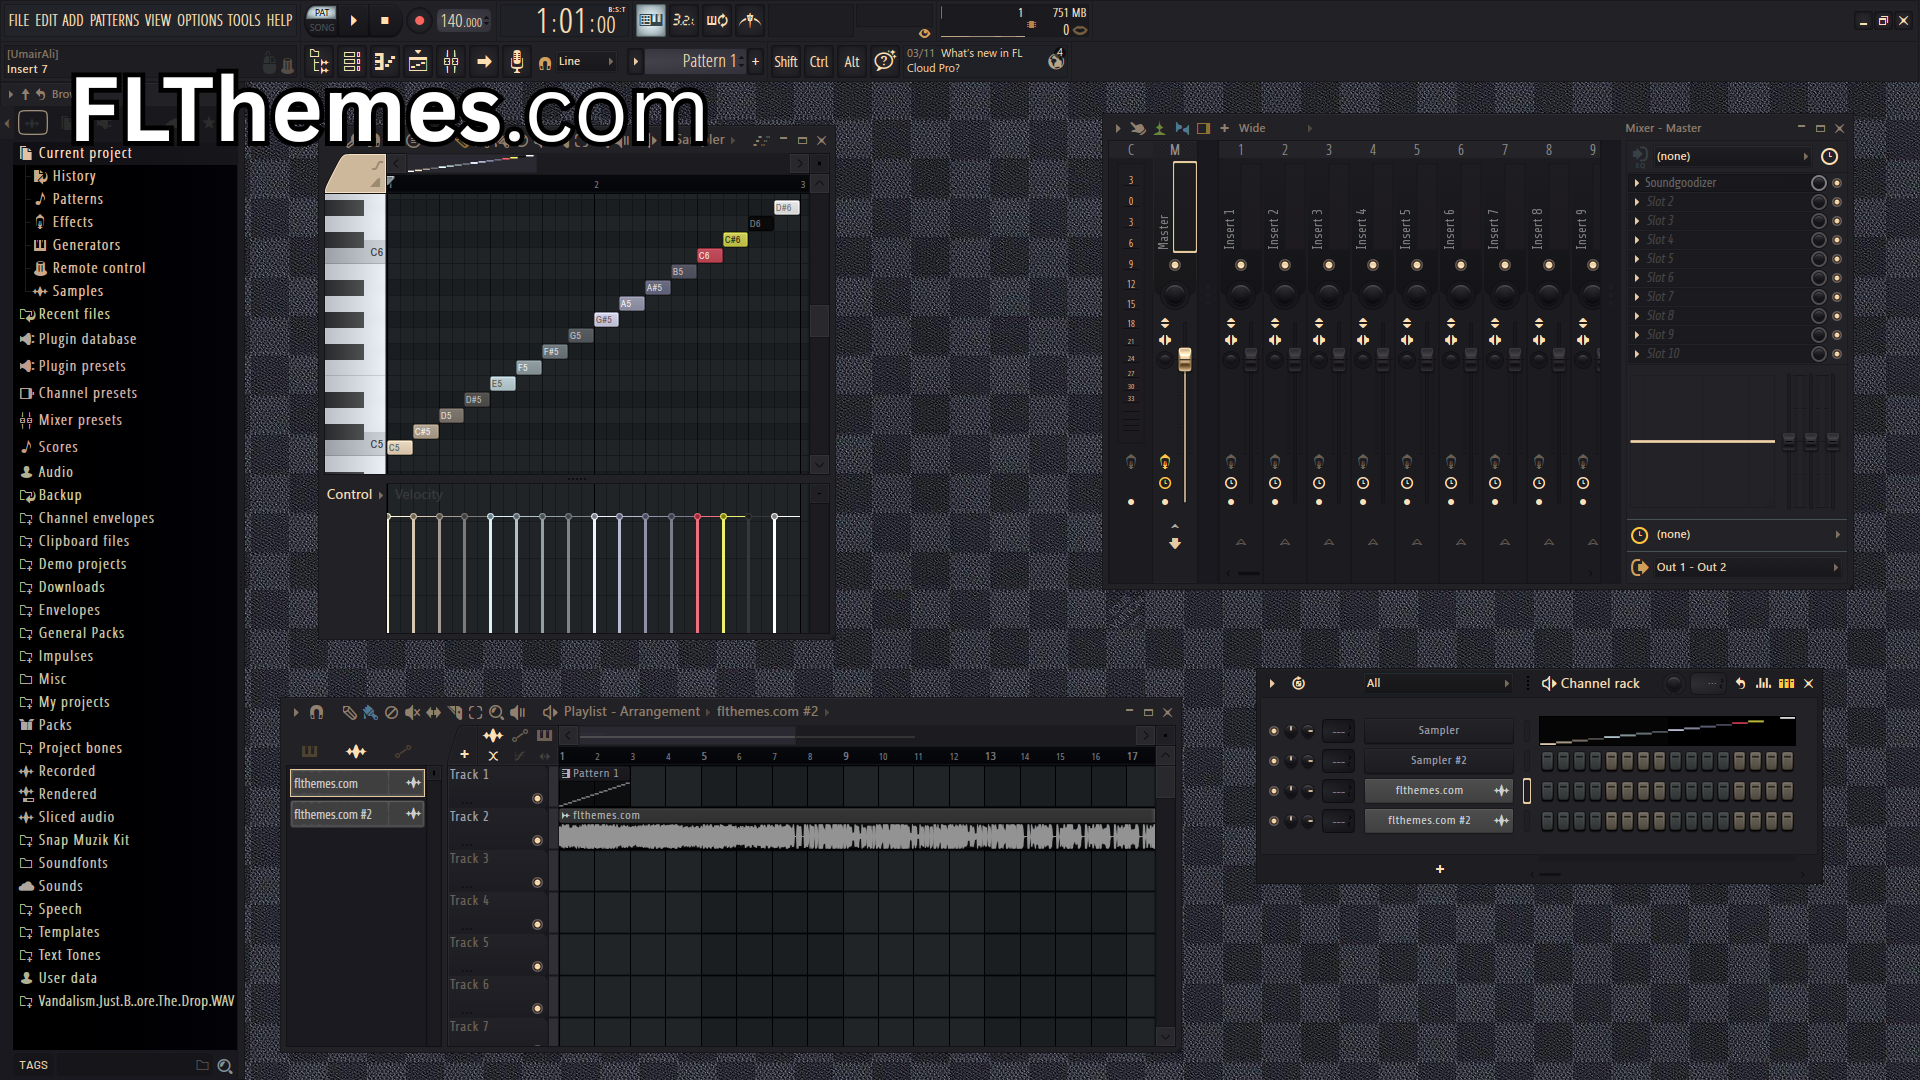Open the OPTIONS menu

pos(200,20)
